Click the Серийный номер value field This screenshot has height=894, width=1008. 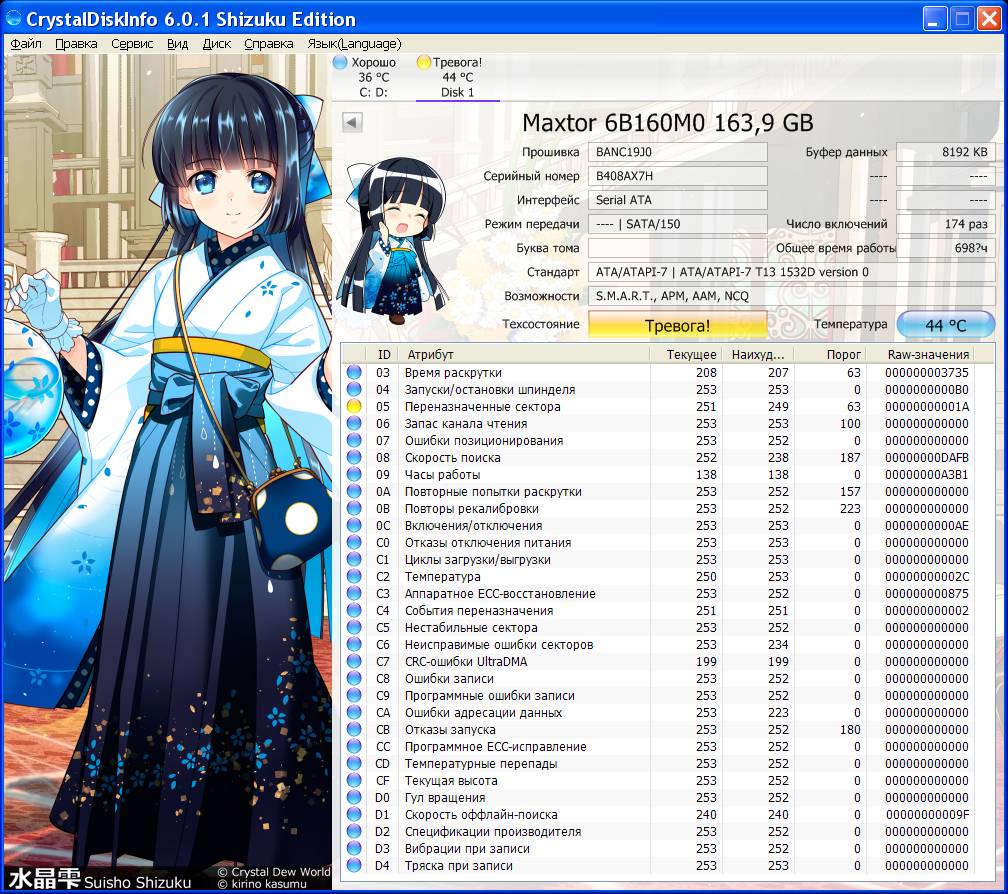tap(677, 176)
